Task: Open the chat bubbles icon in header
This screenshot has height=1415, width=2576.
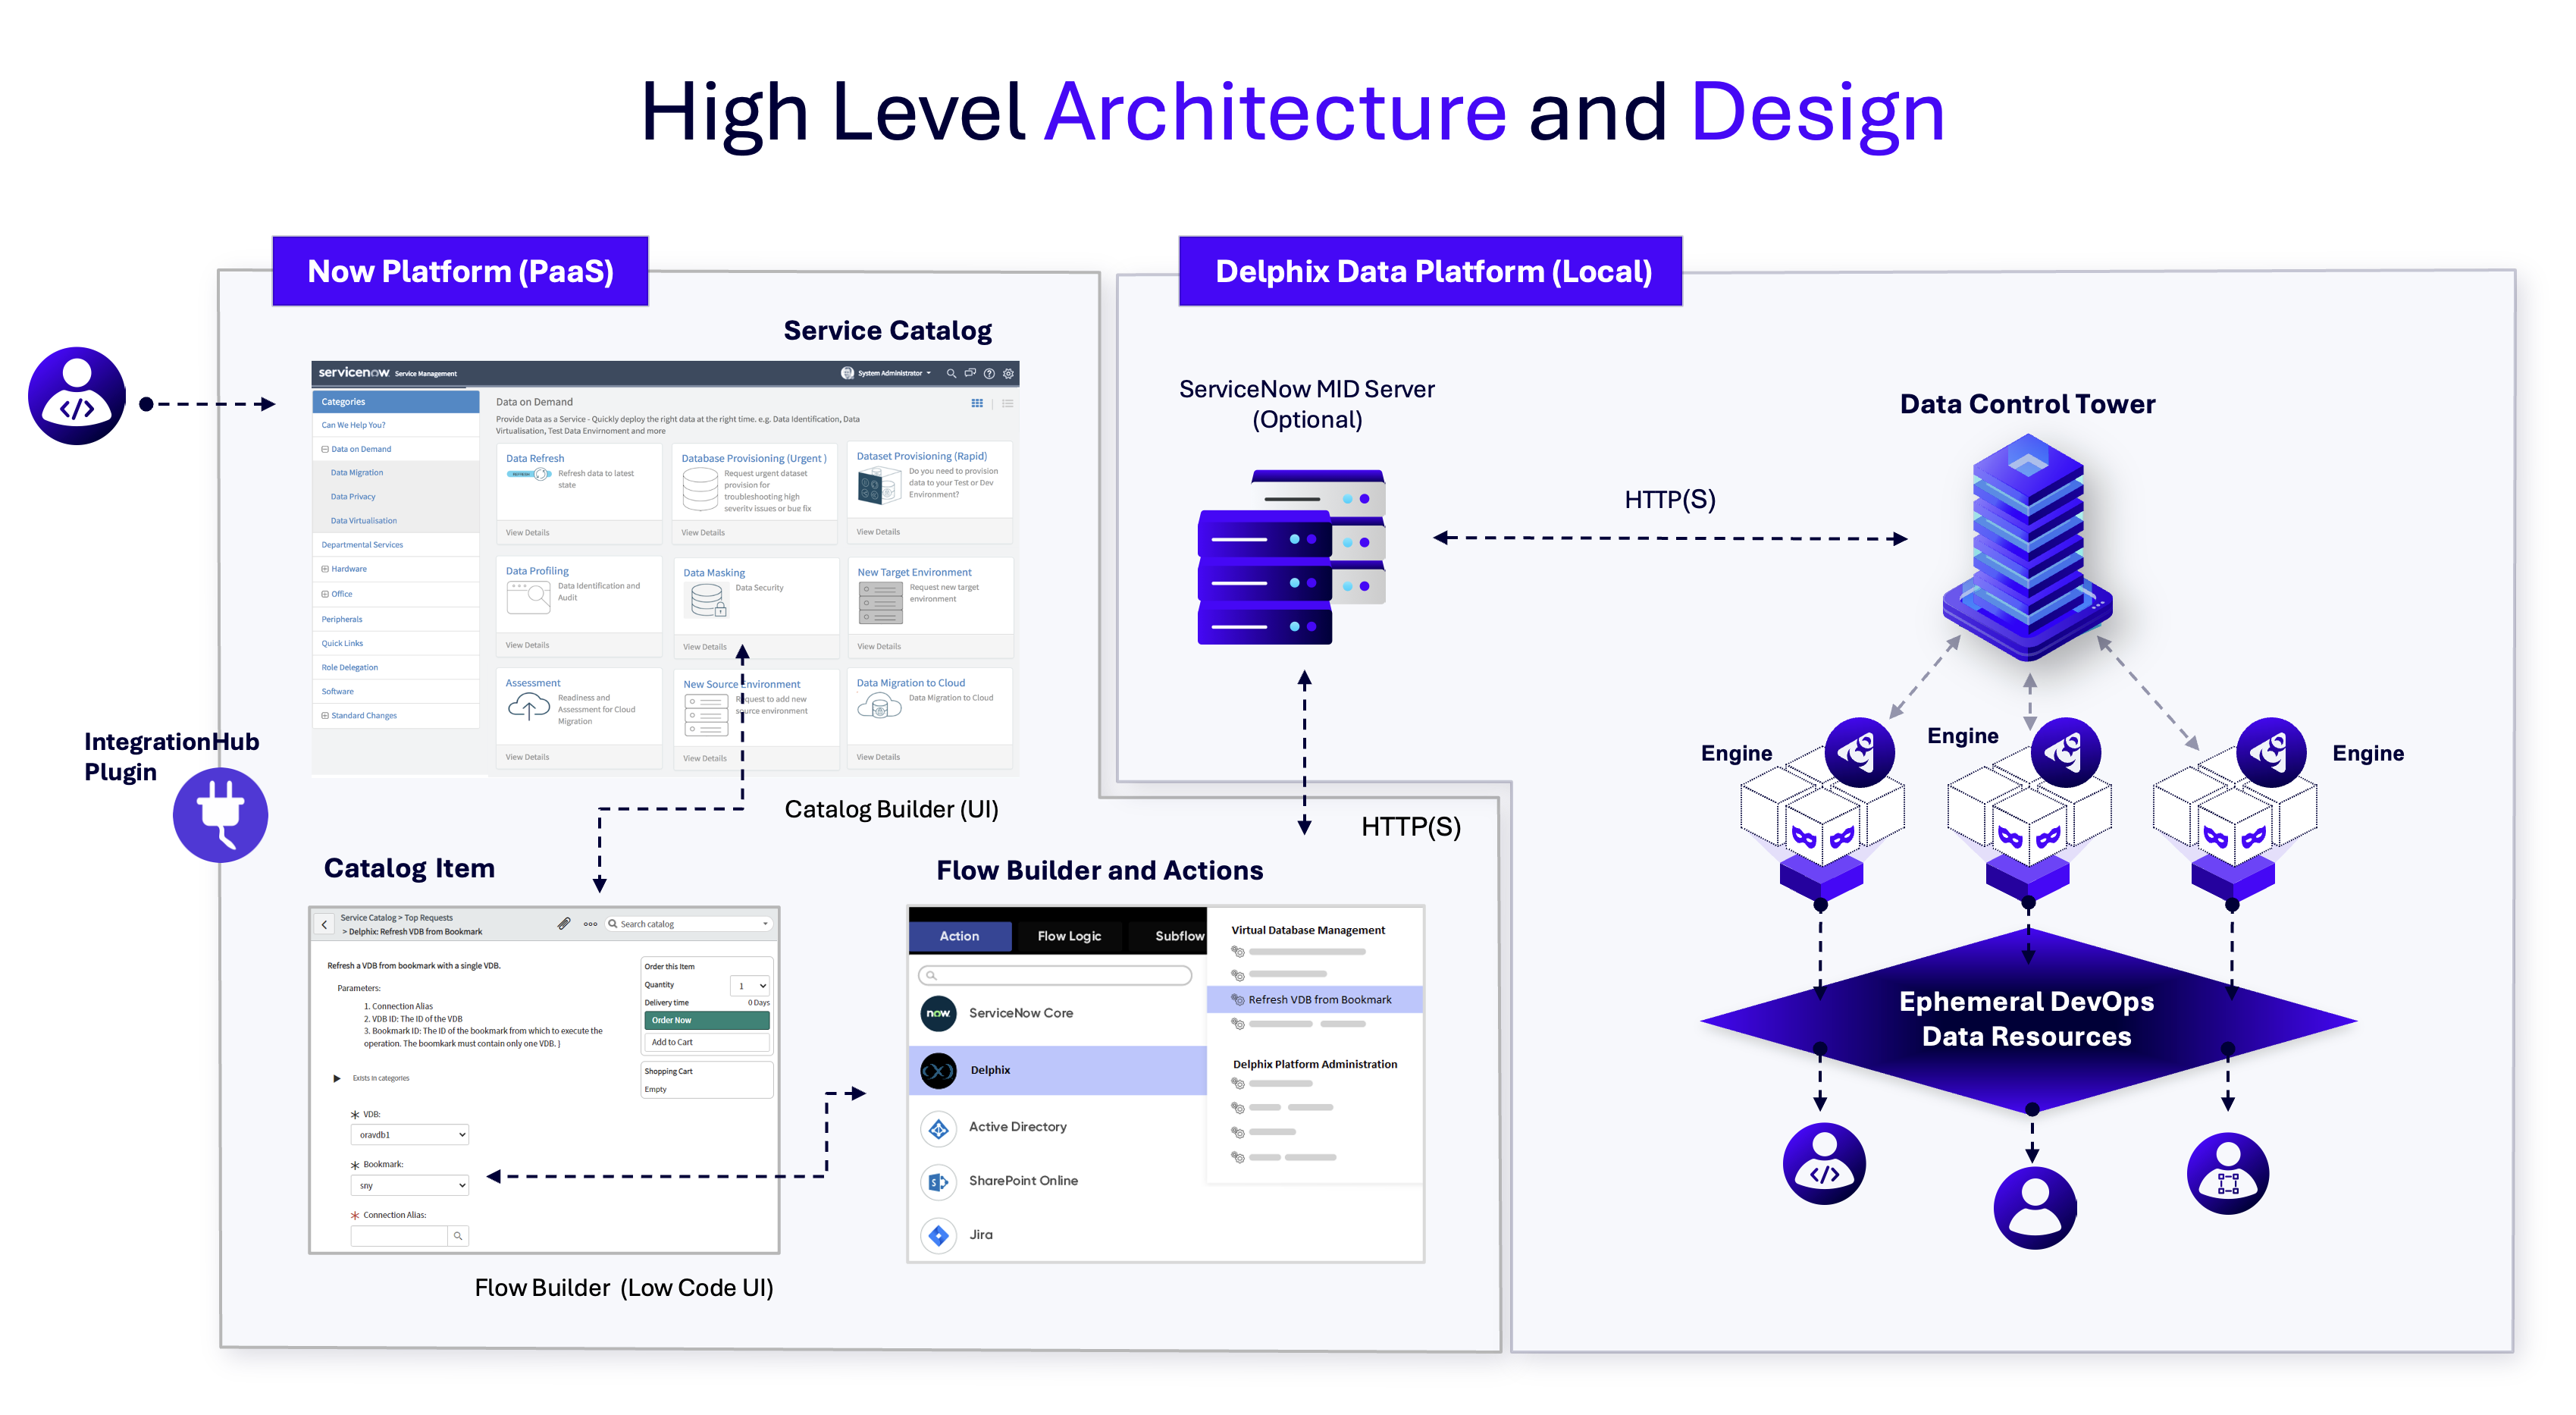Action: pyautogui.click(x=970, y=373)
